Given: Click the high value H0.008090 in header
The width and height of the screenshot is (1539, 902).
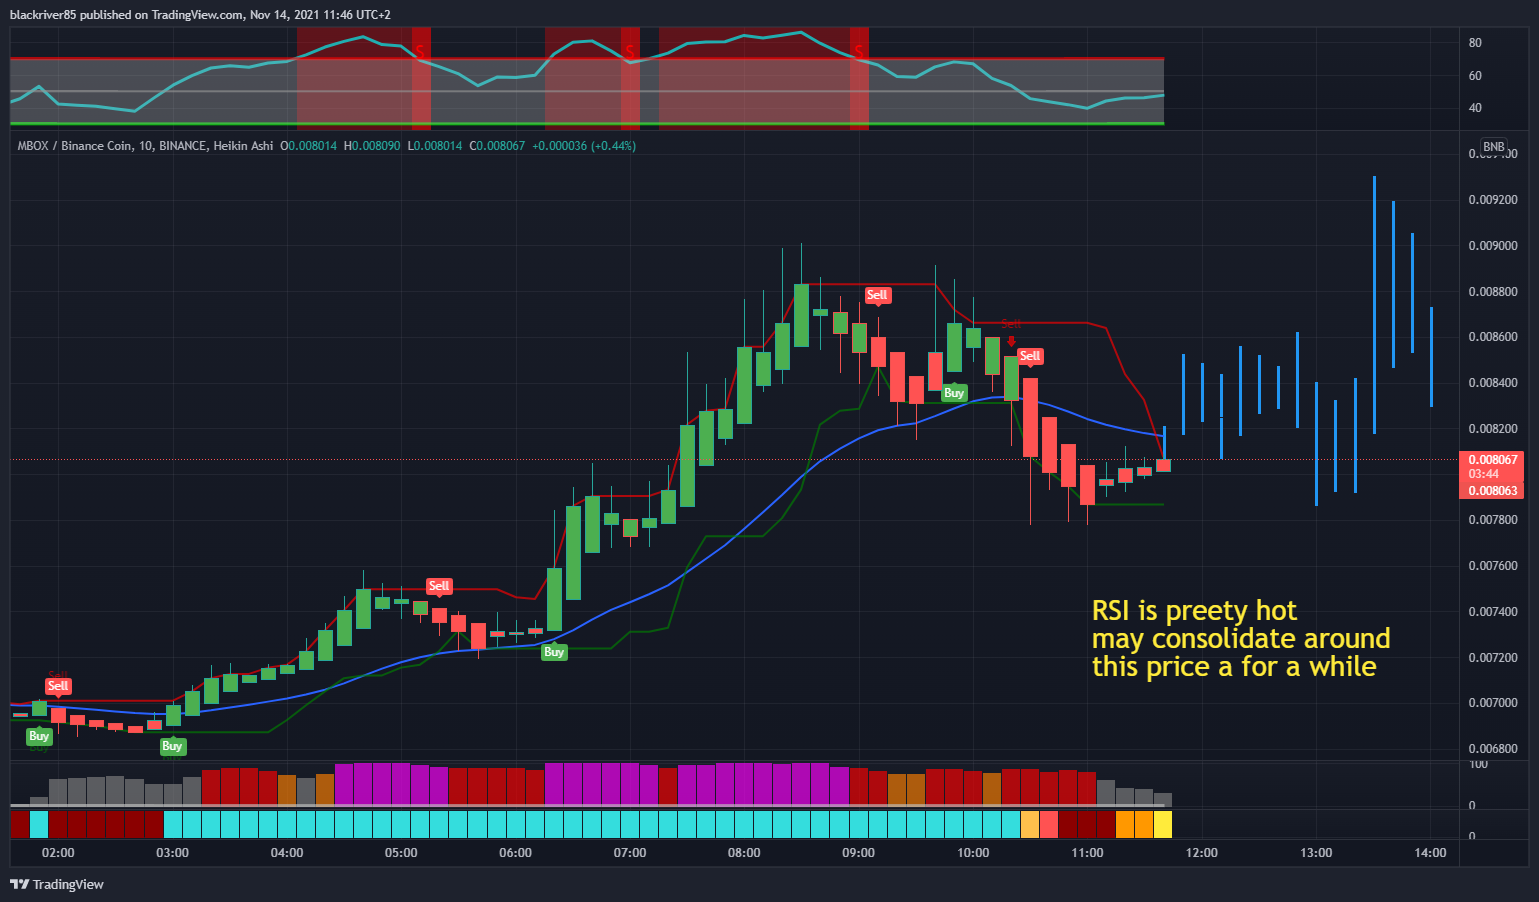Looking at the screenshot, I should coord(372,146).
